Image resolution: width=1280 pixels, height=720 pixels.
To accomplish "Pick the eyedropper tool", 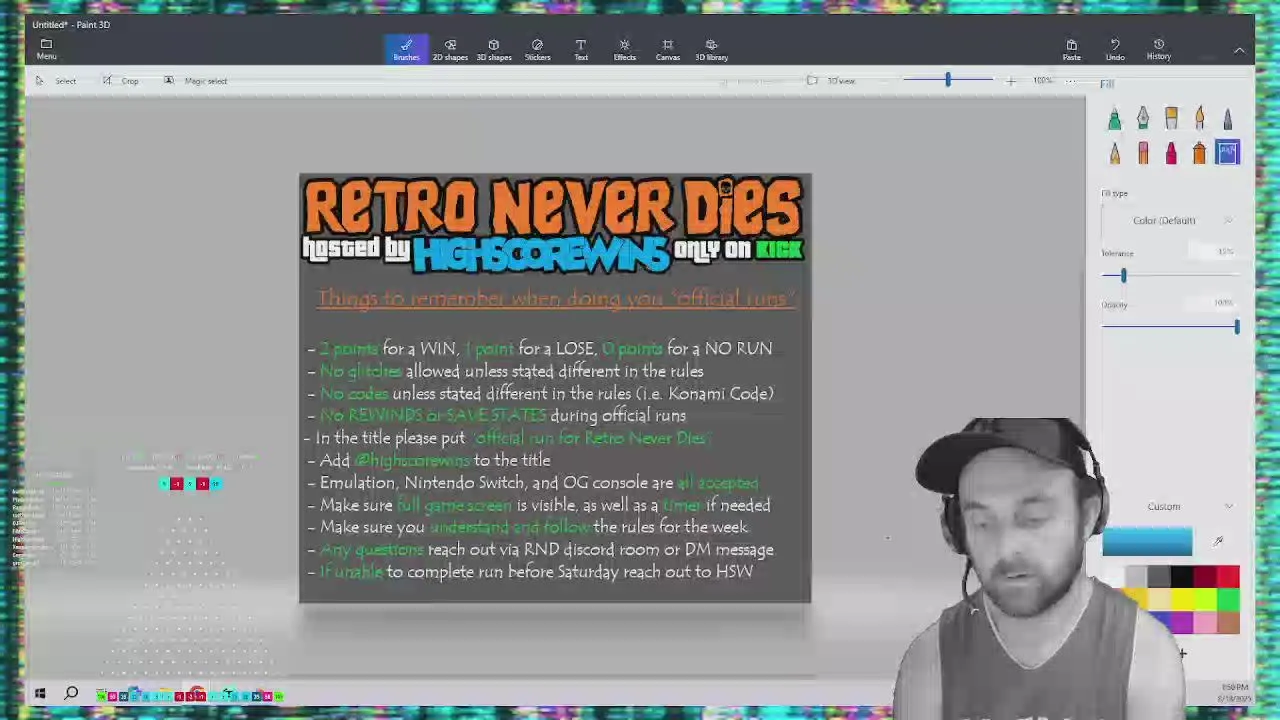I will (1218, 542).
